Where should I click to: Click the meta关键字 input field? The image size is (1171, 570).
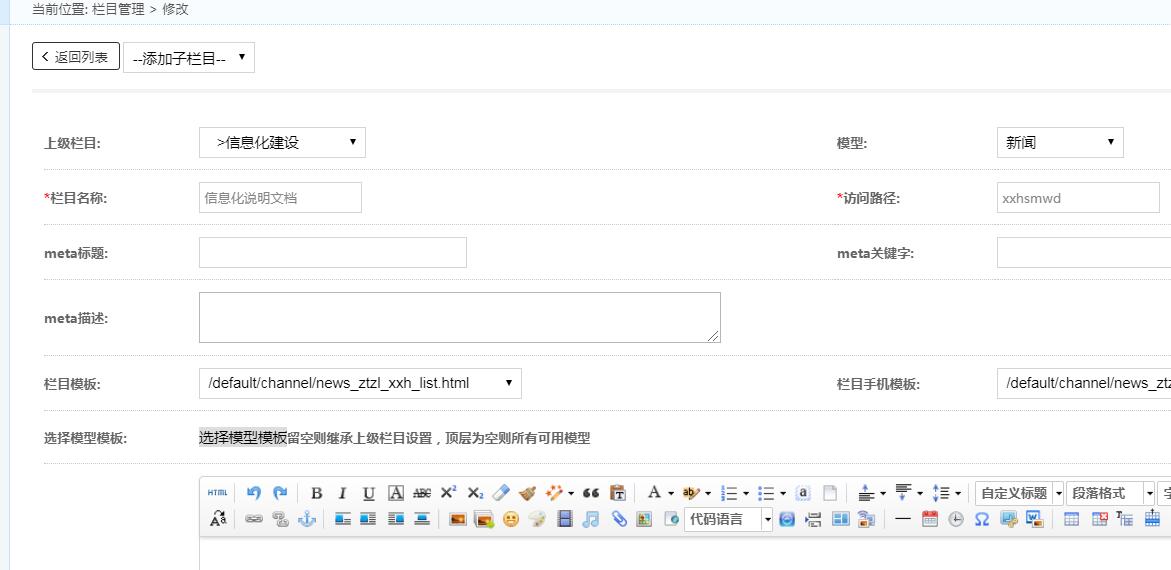point(1084,253)
